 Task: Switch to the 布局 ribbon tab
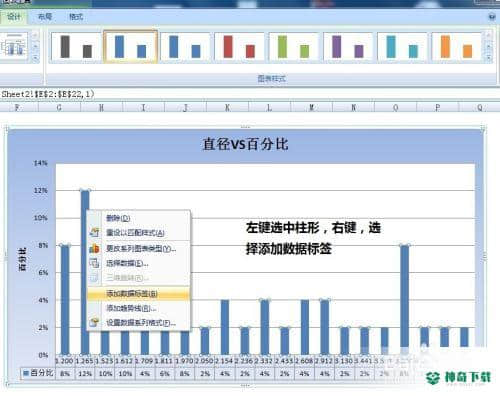click(45, 17)
